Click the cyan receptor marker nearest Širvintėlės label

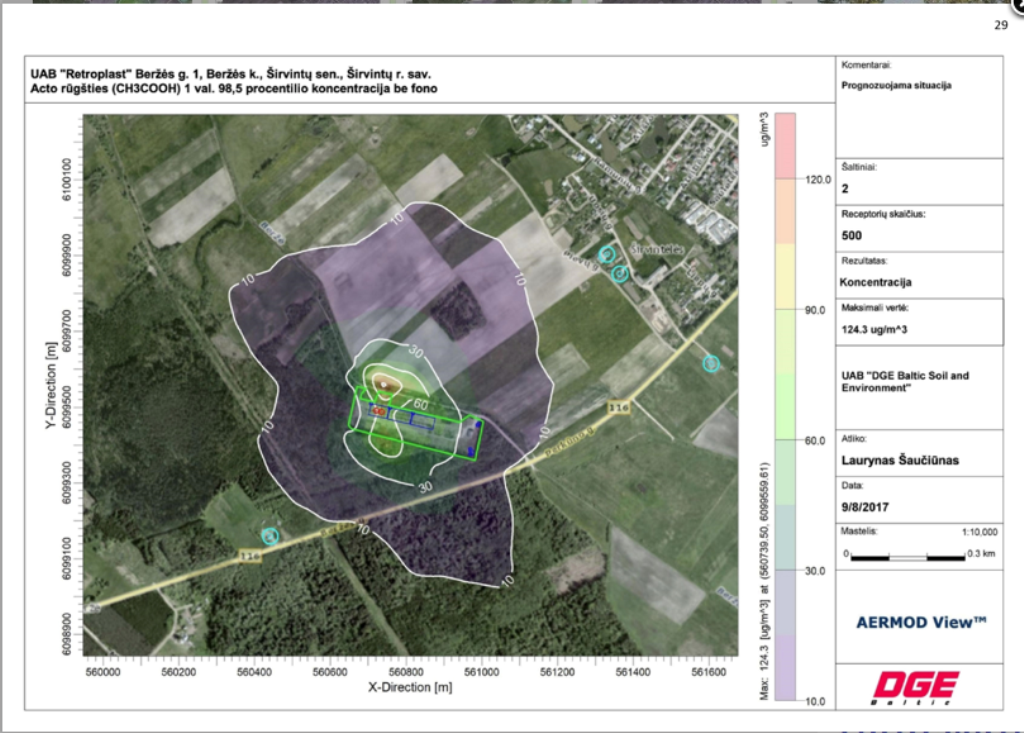[620, 273]
